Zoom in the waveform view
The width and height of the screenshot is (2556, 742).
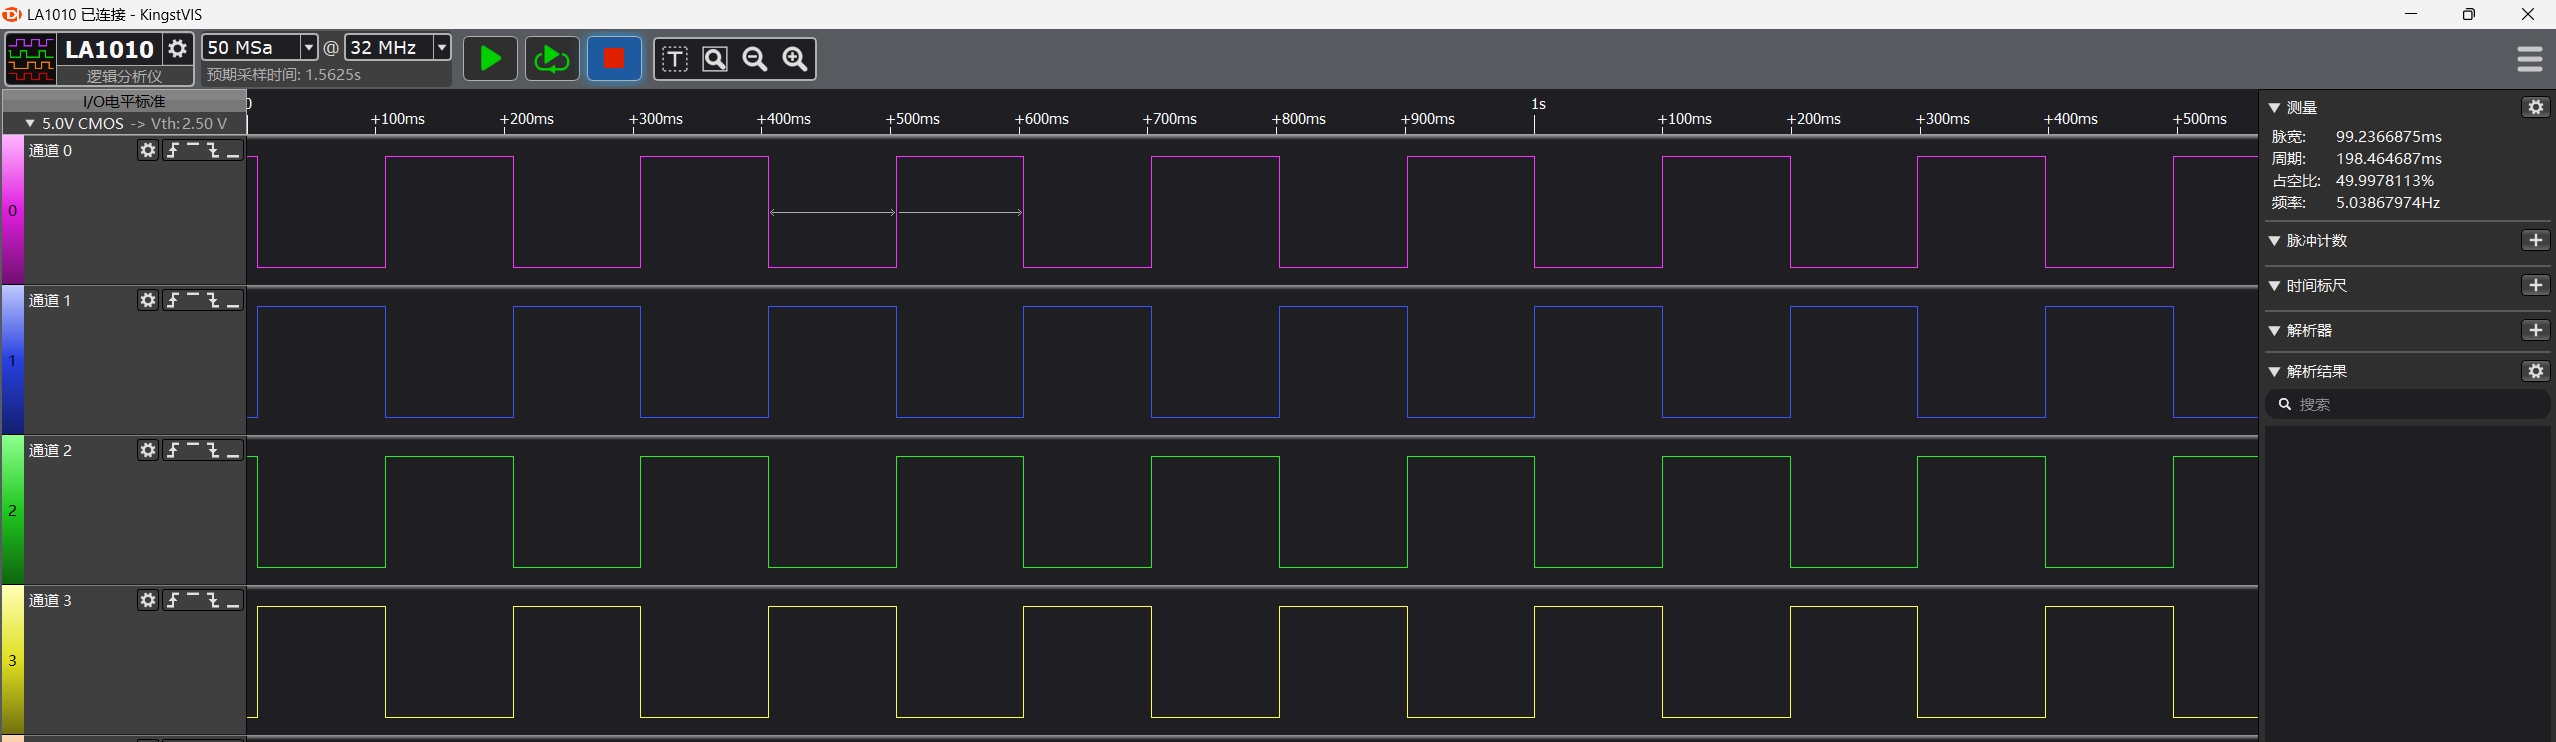click(795, 59)
